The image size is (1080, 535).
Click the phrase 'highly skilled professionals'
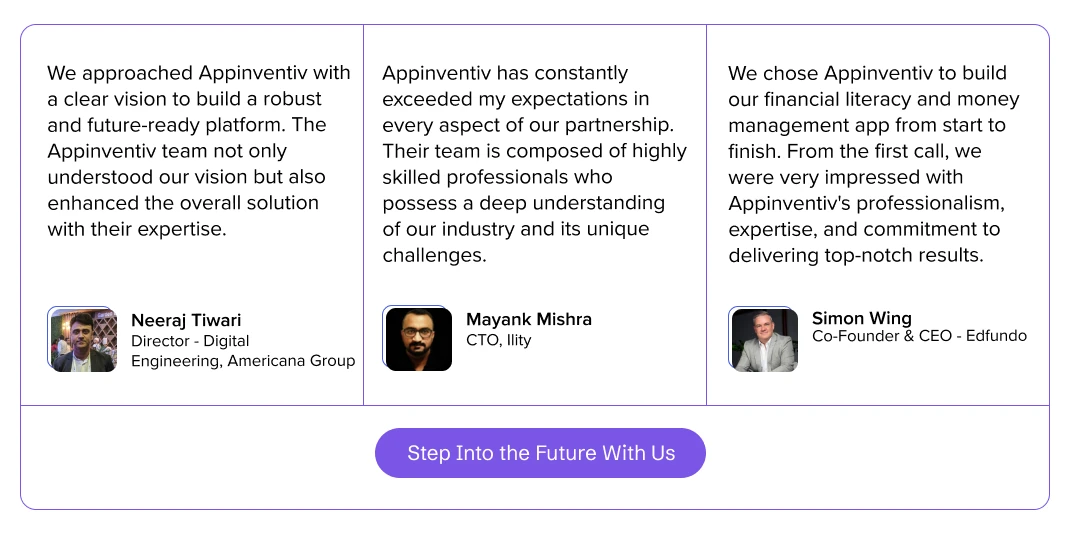pyautogui.click(x=534, y=164)
